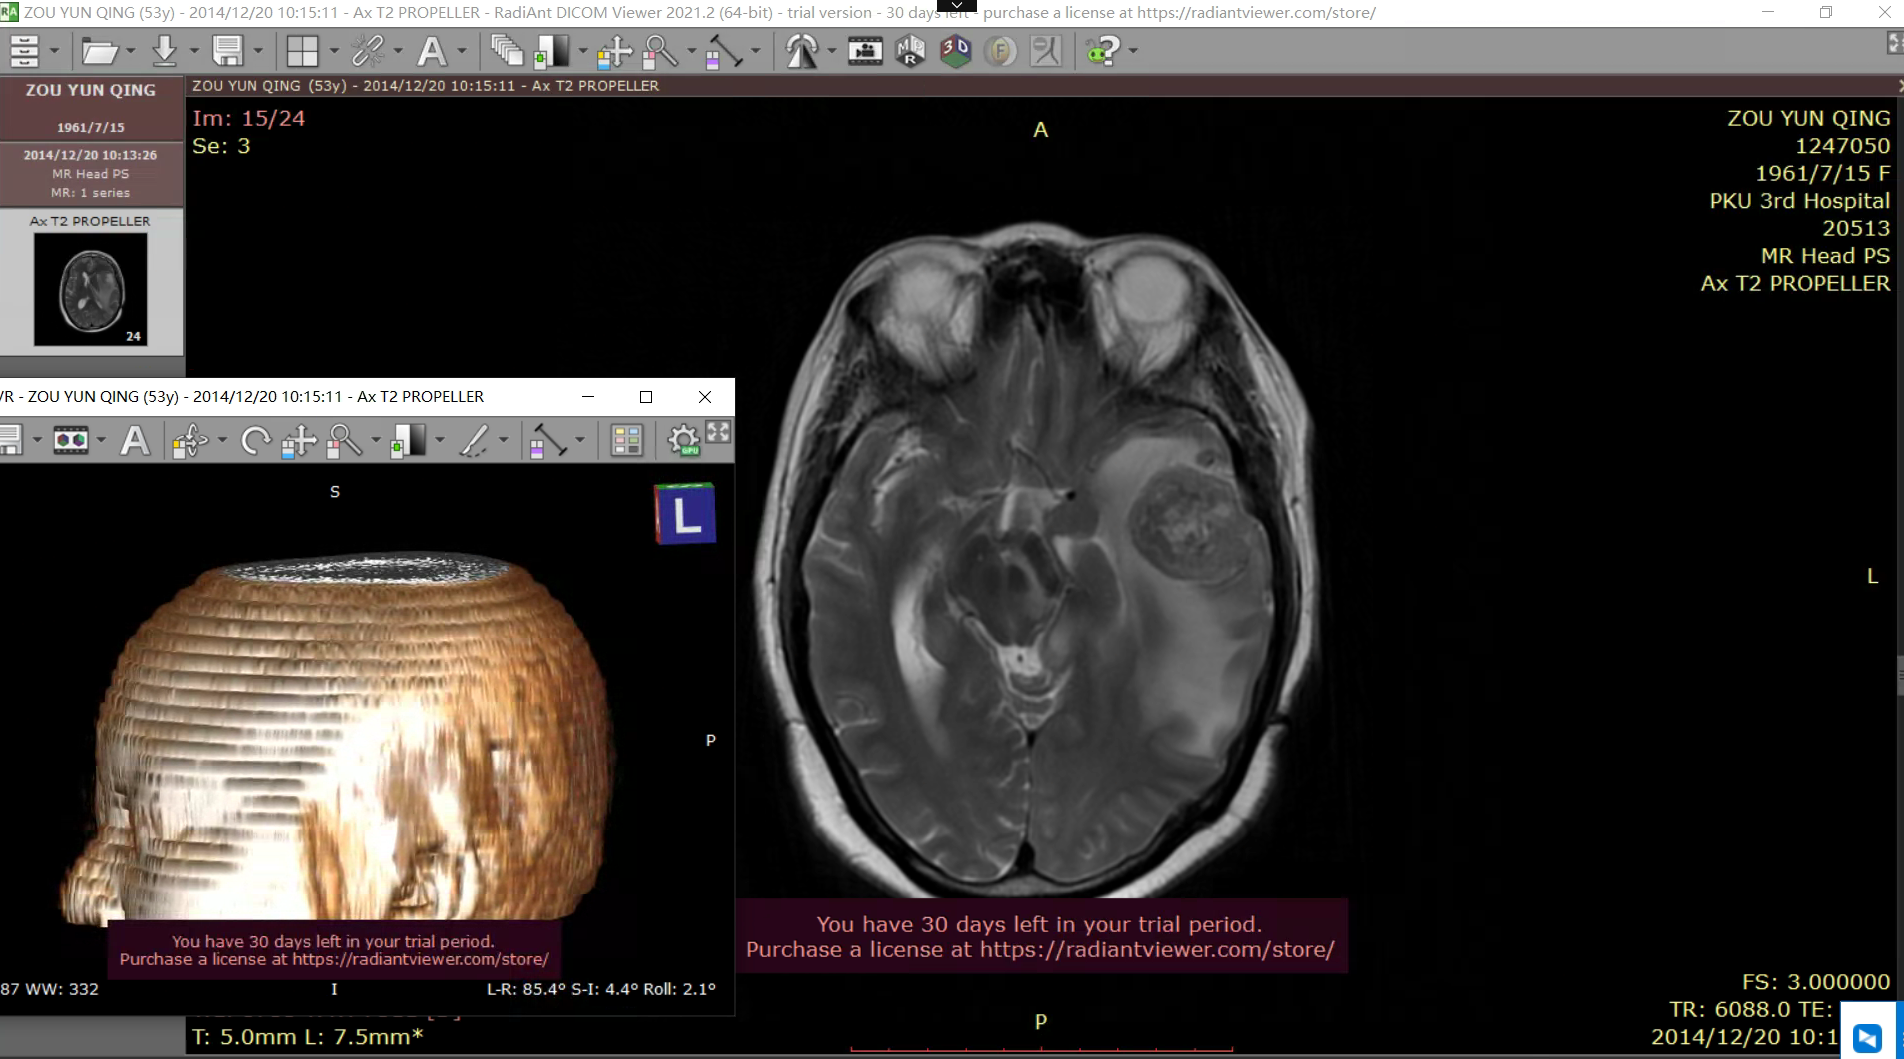Select the pan tool in main toolbar
This screenshot has height=1059, width=1904.
click(x=614, y=51)
